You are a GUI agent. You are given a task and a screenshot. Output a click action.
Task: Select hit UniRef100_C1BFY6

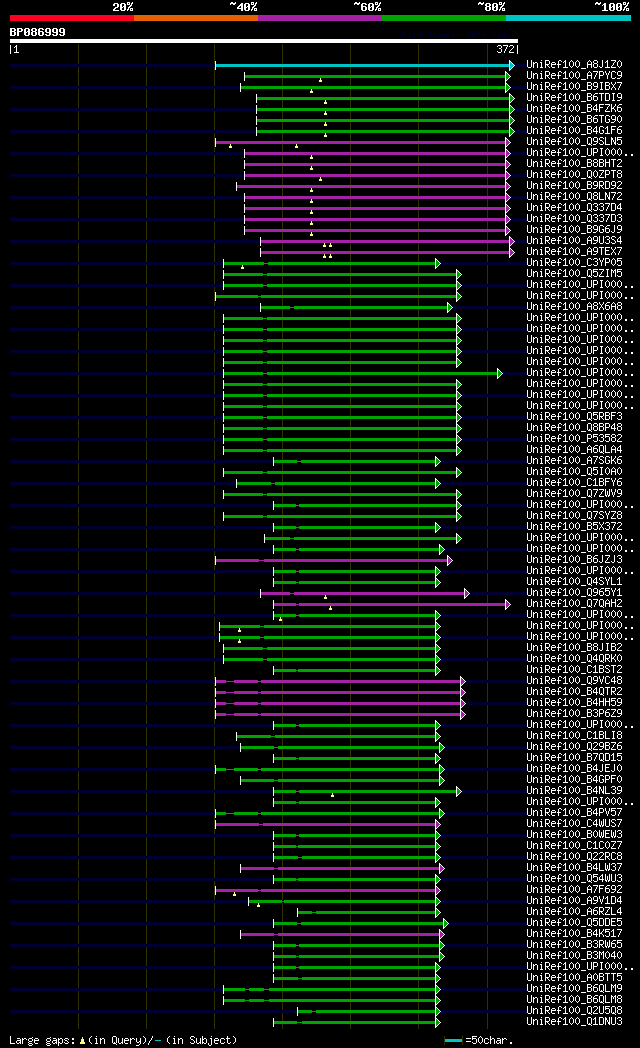click(x=574, y=483)
